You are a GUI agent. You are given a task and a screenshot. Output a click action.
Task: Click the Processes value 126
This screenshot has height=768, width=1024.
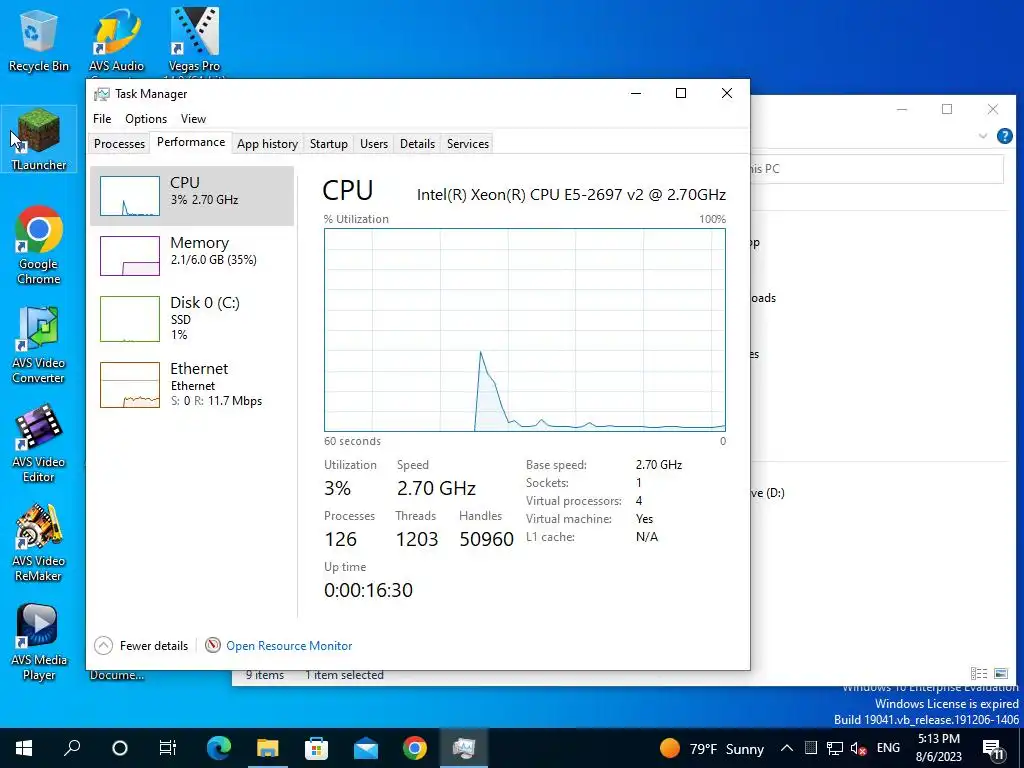coord(340,539)
